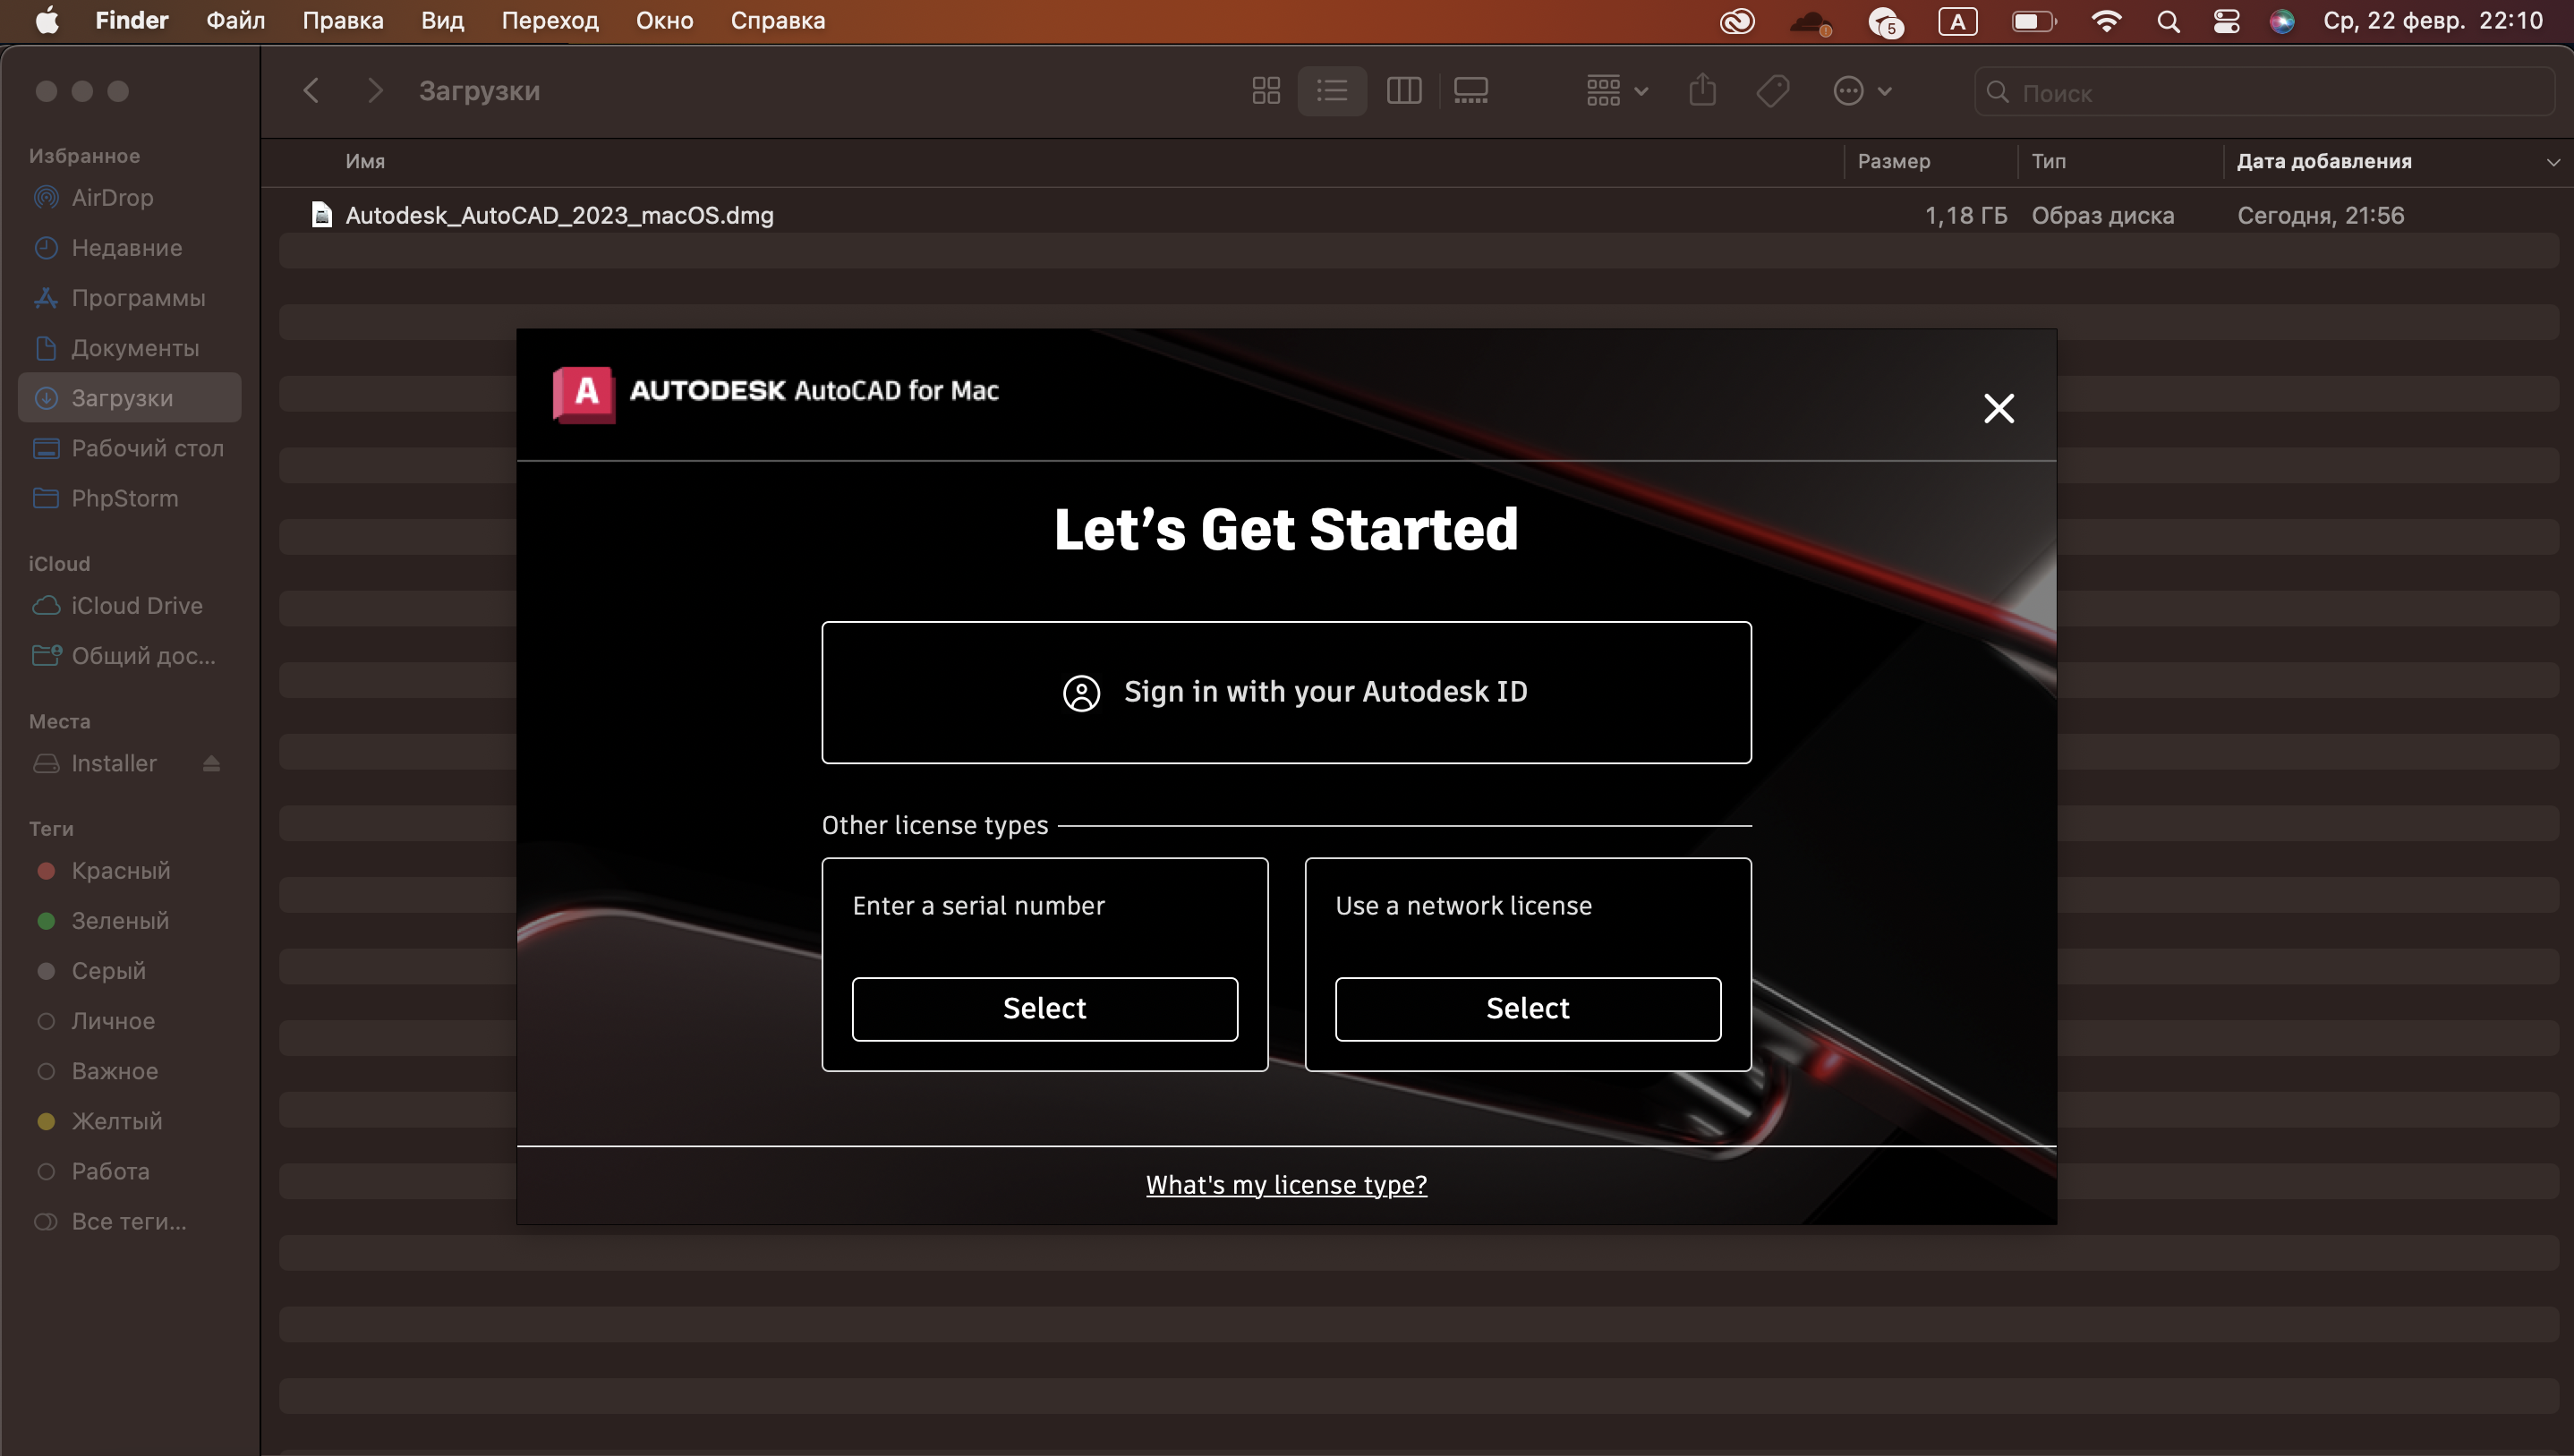Switch Finder to column view
Image resolution: width=2574 pixels, height=1456 pixels.
point(1403,91)
